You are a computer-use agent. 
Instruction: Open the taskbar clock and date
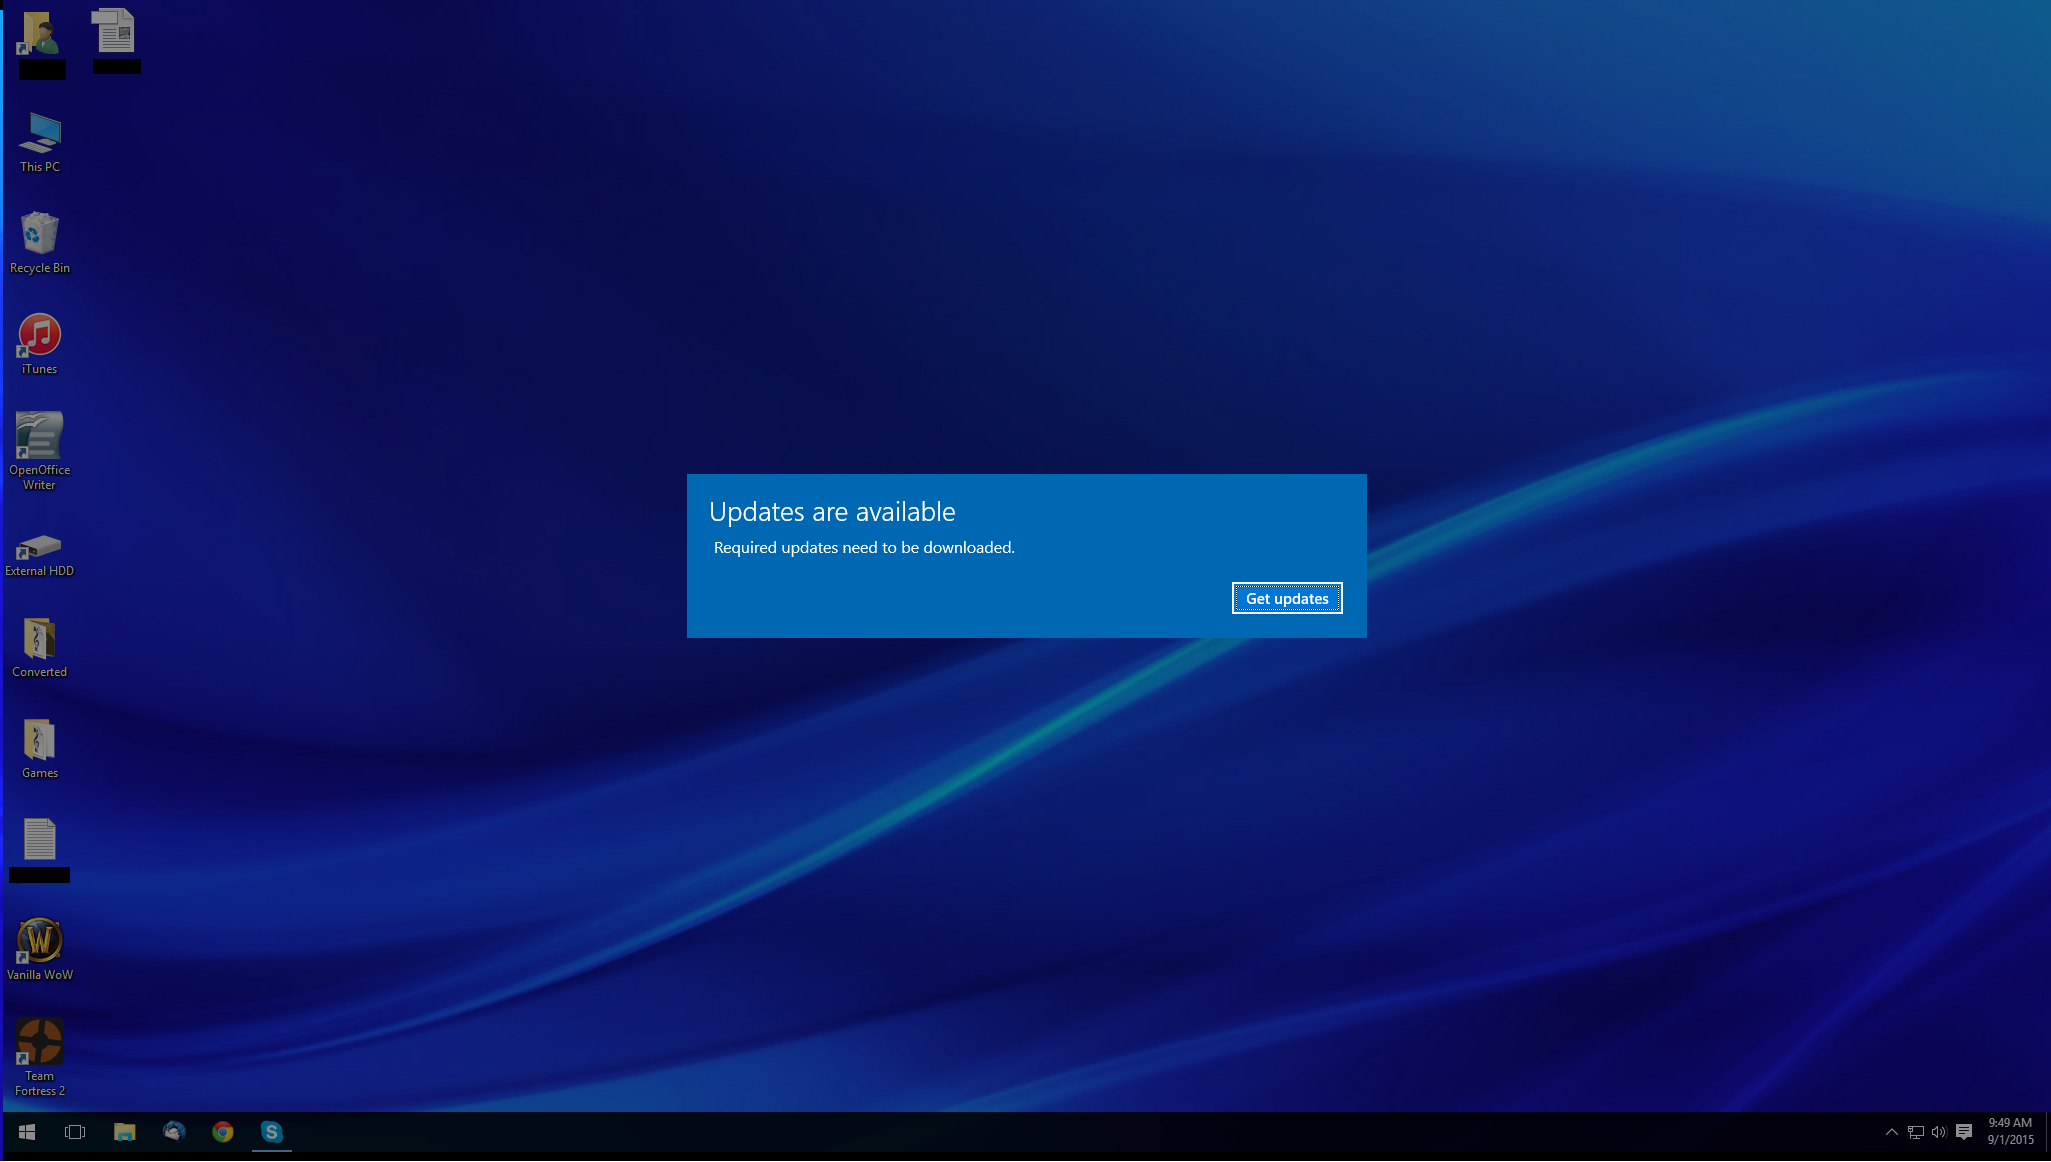coord(2010,1131)
